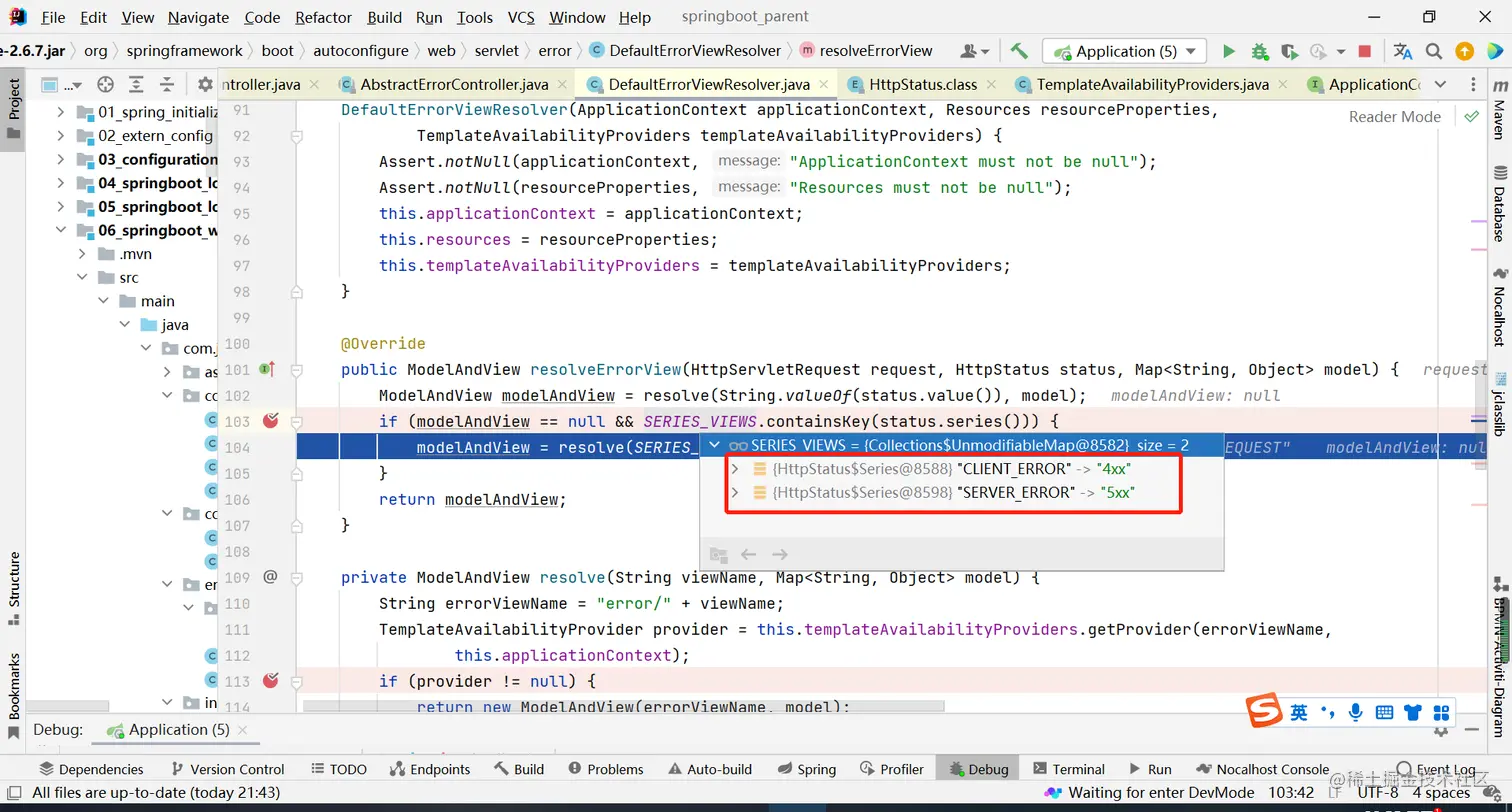This screenshot has height=812, width=1512.
Task: Run with Coverage shield icon
Action: pyautogui.click(x=1289, y=51)
